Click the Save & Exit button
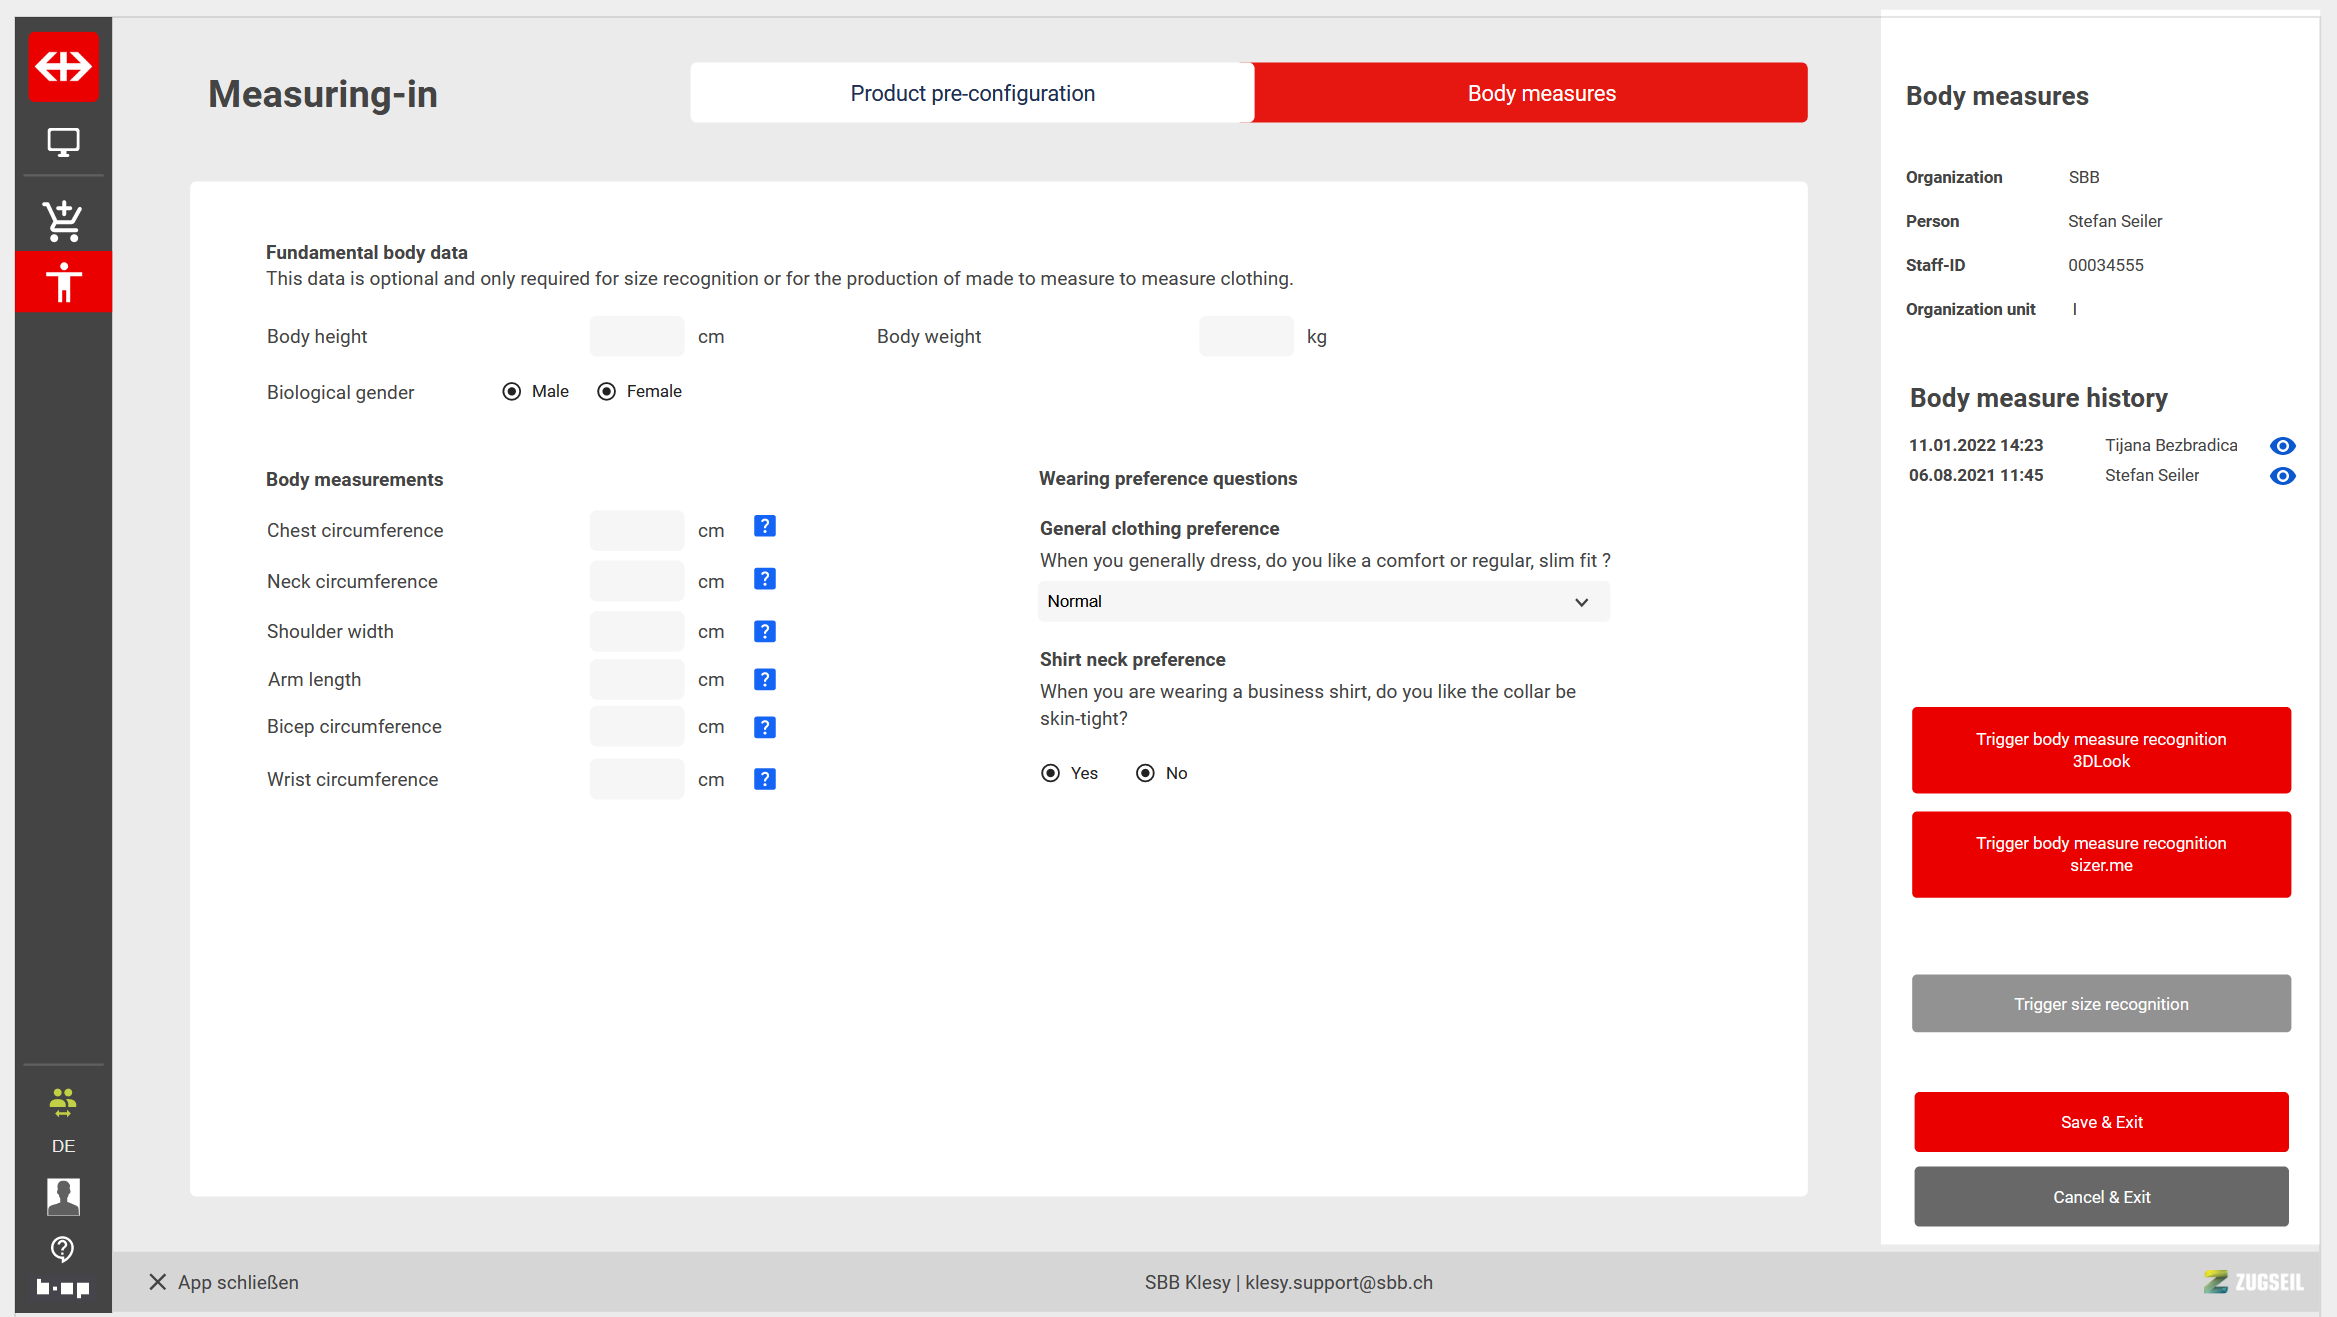Screen dimensions: 2337x1317 tap(2101, 1122)
